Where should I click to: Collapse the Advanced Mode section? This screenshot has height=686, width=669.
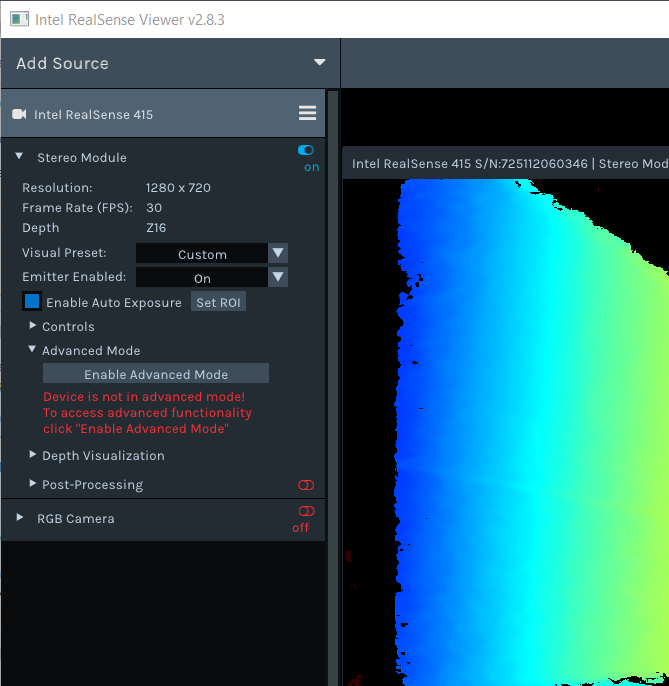coord(32,349)
